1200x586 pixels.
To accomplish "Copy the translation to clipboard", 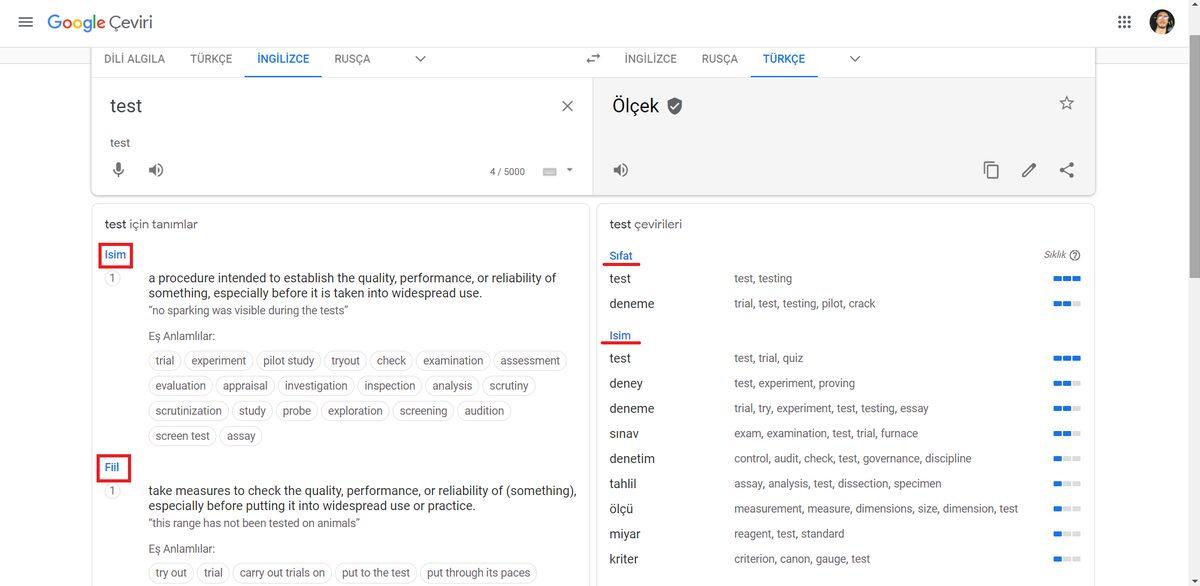I will click(991, 169).
